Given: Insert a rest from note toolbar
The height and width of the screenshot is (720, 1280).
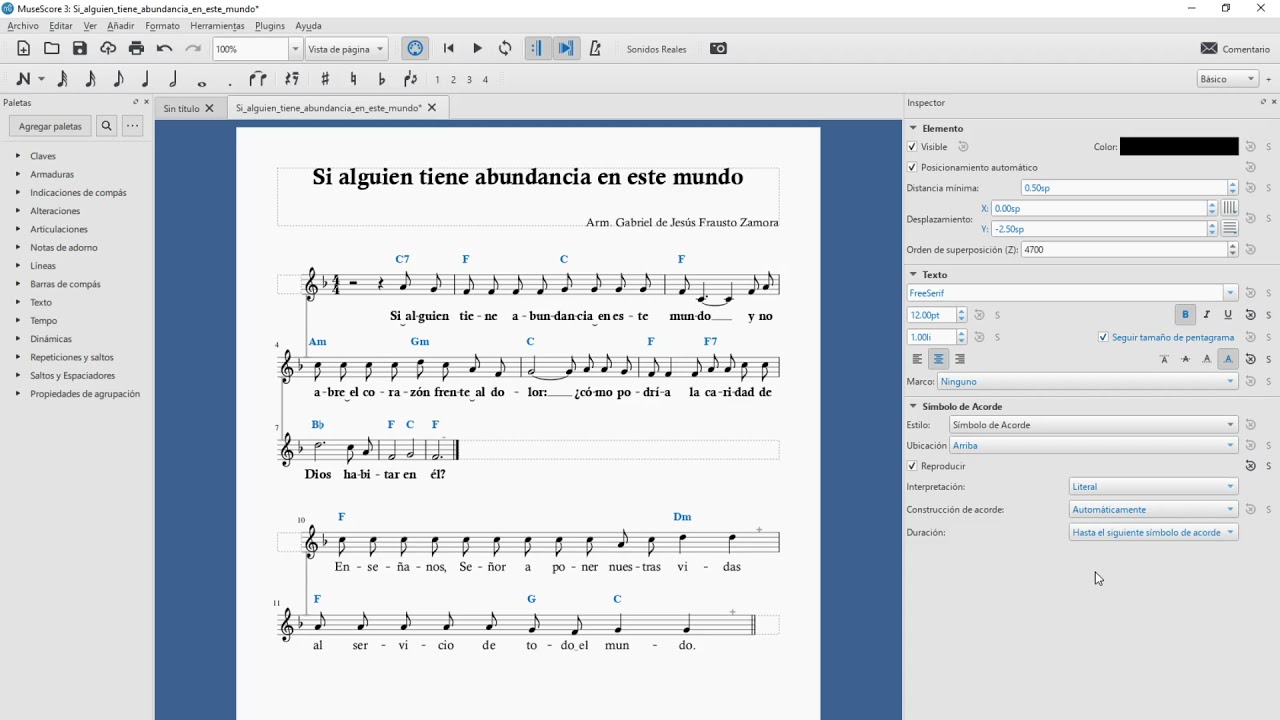Looking at the screenshot, I should pos(292,79).
